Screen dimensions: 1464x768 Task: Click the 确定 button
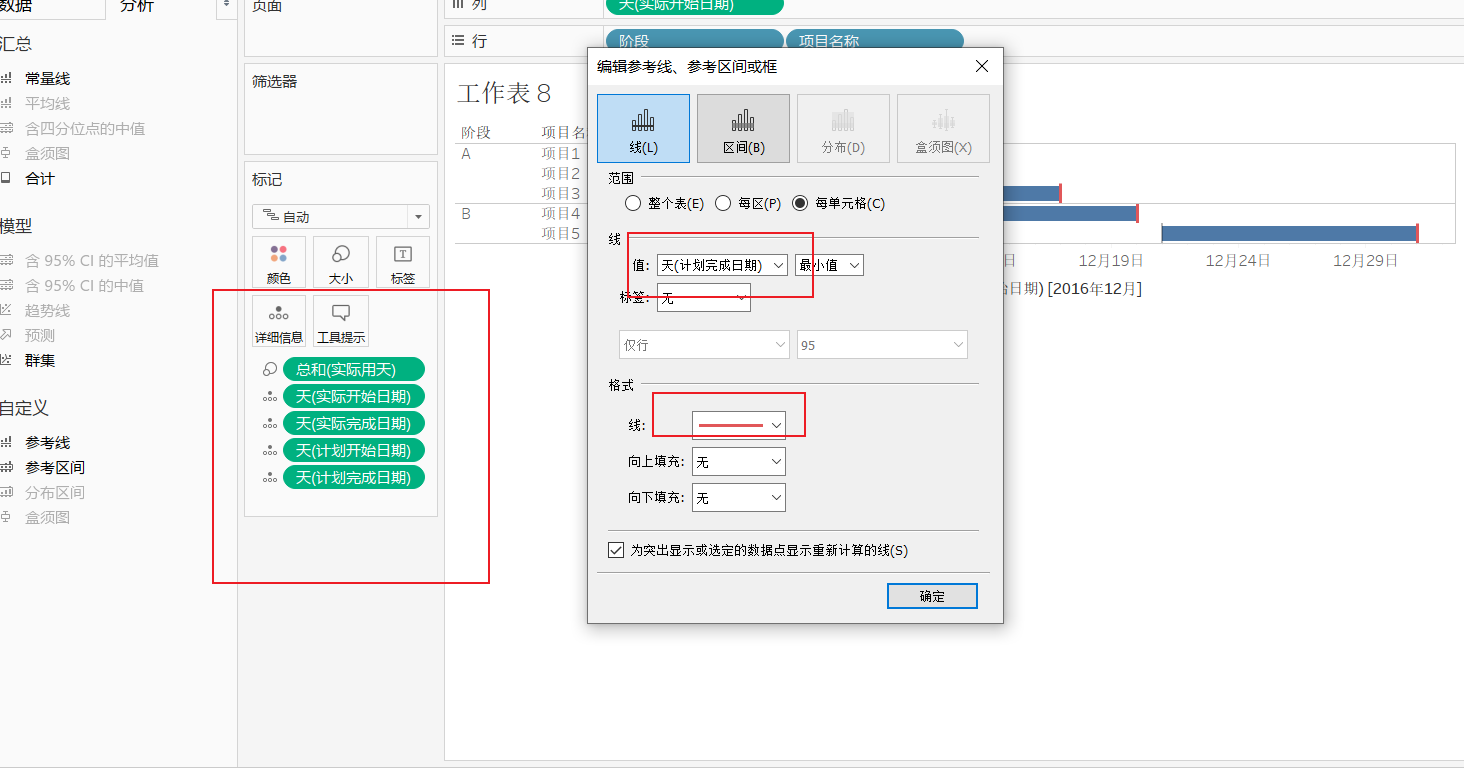(x=932, y=596)
